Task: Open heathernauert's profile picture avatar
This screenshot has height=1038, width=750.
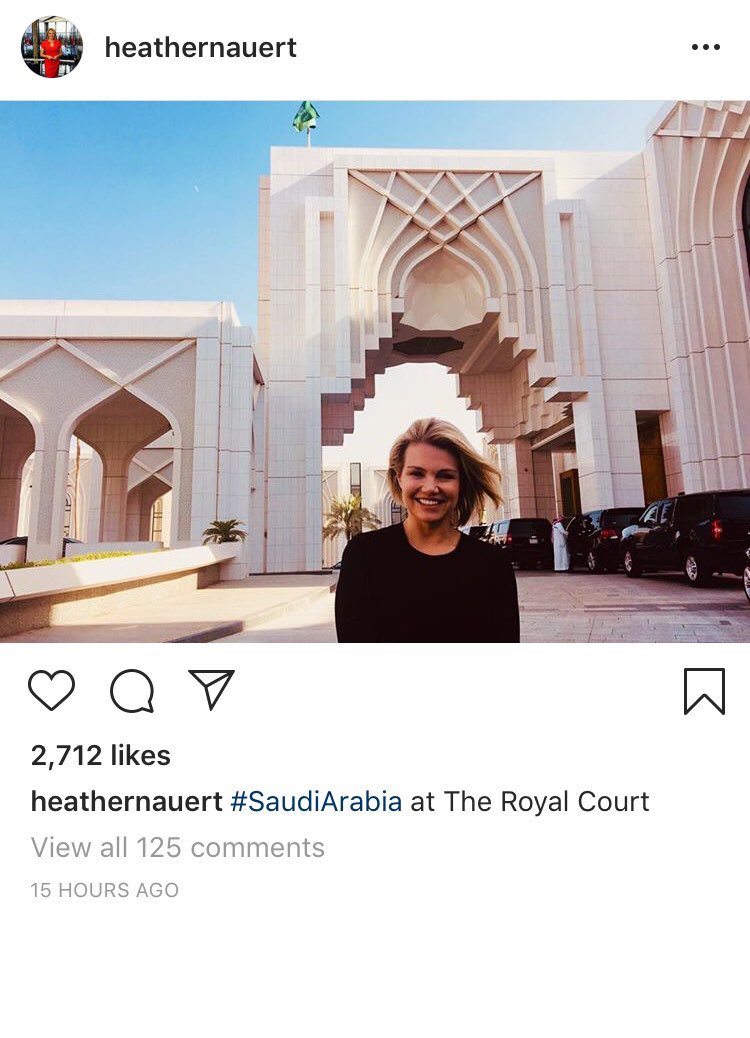Action: (x=52, y=47)
